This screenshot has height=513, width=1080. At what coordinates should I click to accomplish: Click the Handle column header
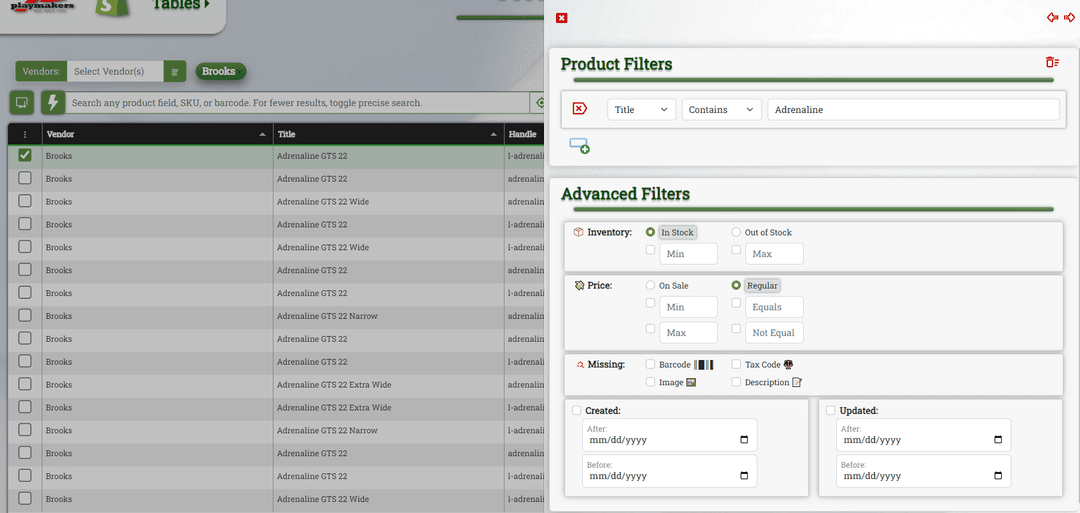(x=522, y=134)
